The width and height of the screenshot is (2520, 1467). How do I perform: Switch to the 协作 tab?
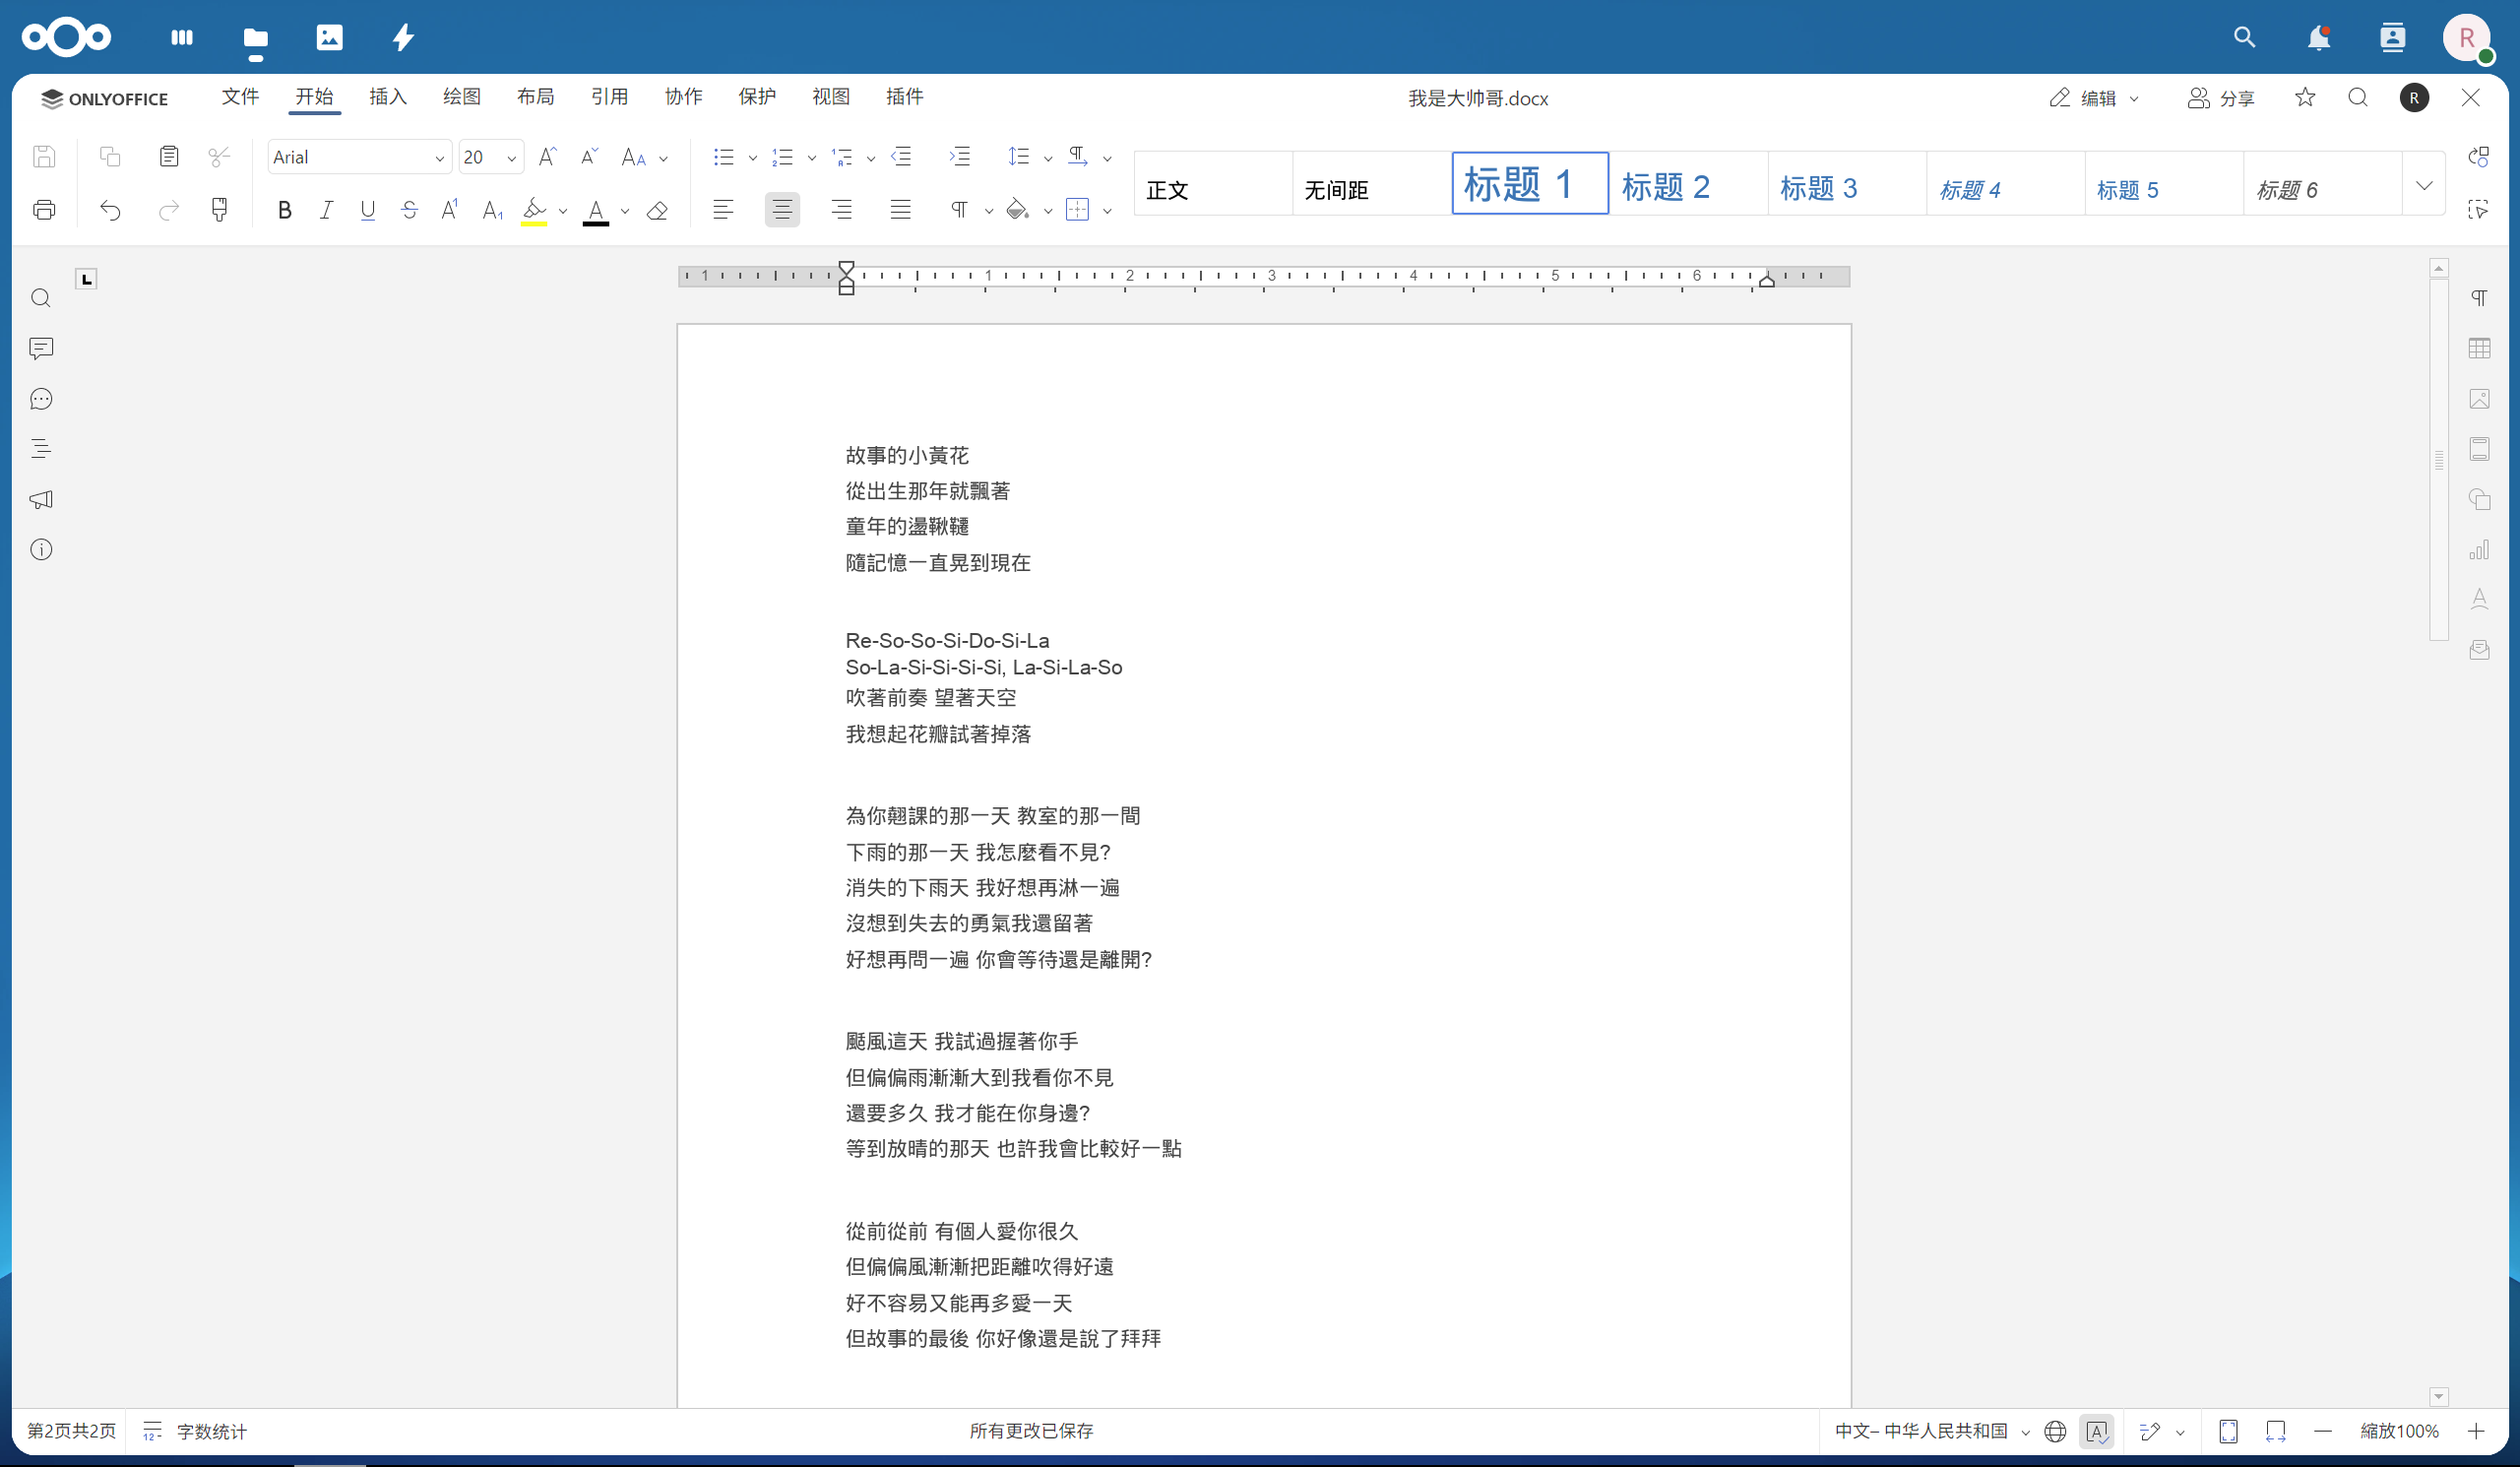(x=683, y=97)
